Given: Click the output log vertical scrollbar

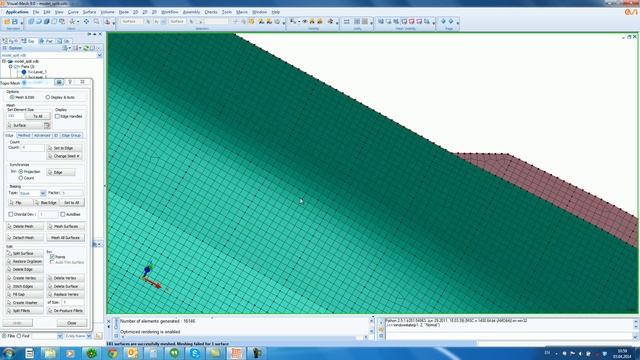Looking at the screenshot, I should coord(371,327).
